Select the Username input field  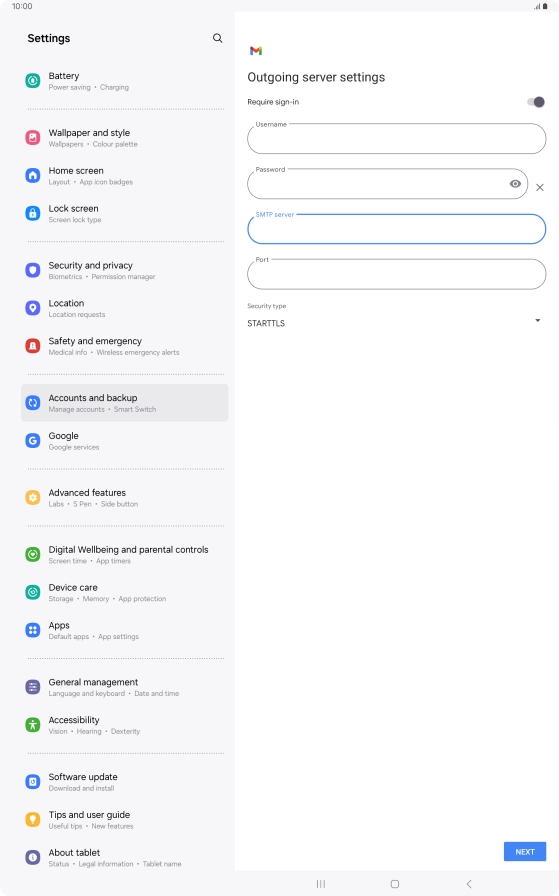(396, 139)
